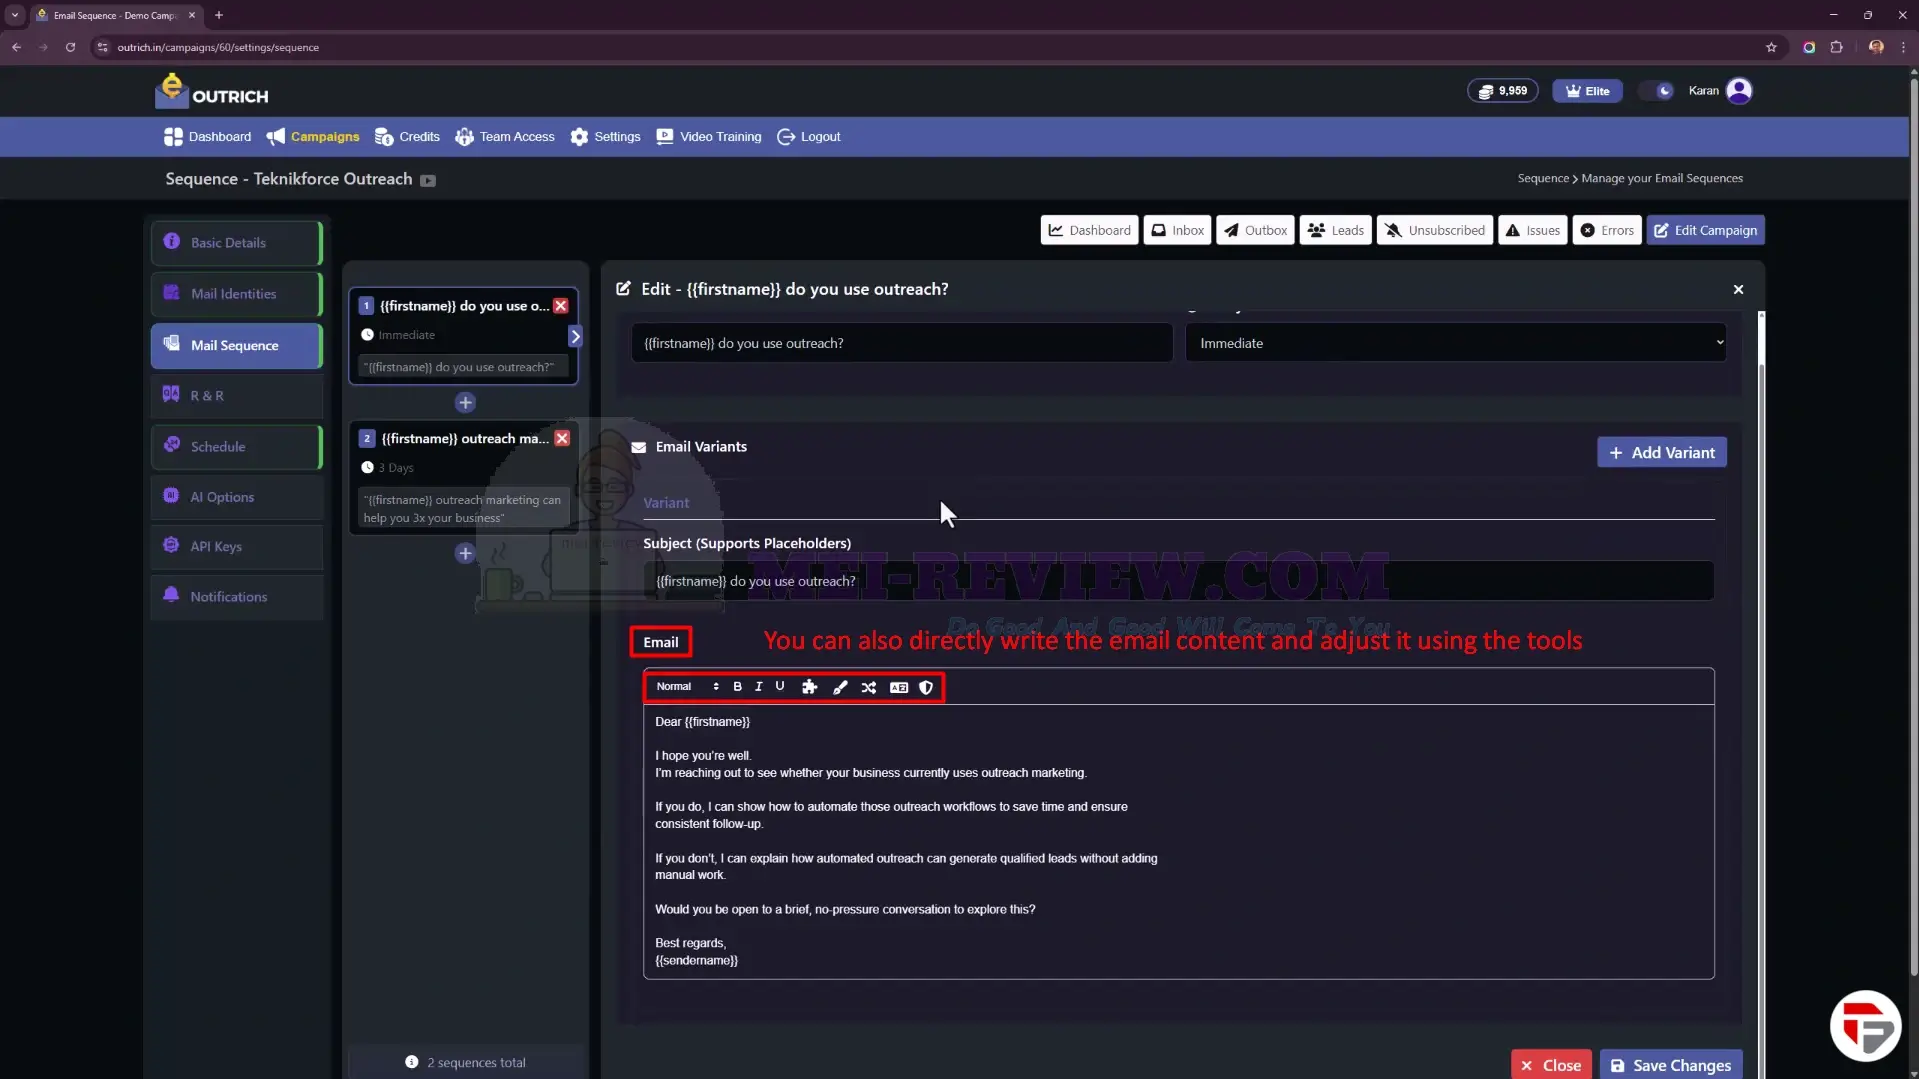Bookmark this page with the star icon
The image size is (1919, 1079).
pyautogui.click(x=1771, y=47)
